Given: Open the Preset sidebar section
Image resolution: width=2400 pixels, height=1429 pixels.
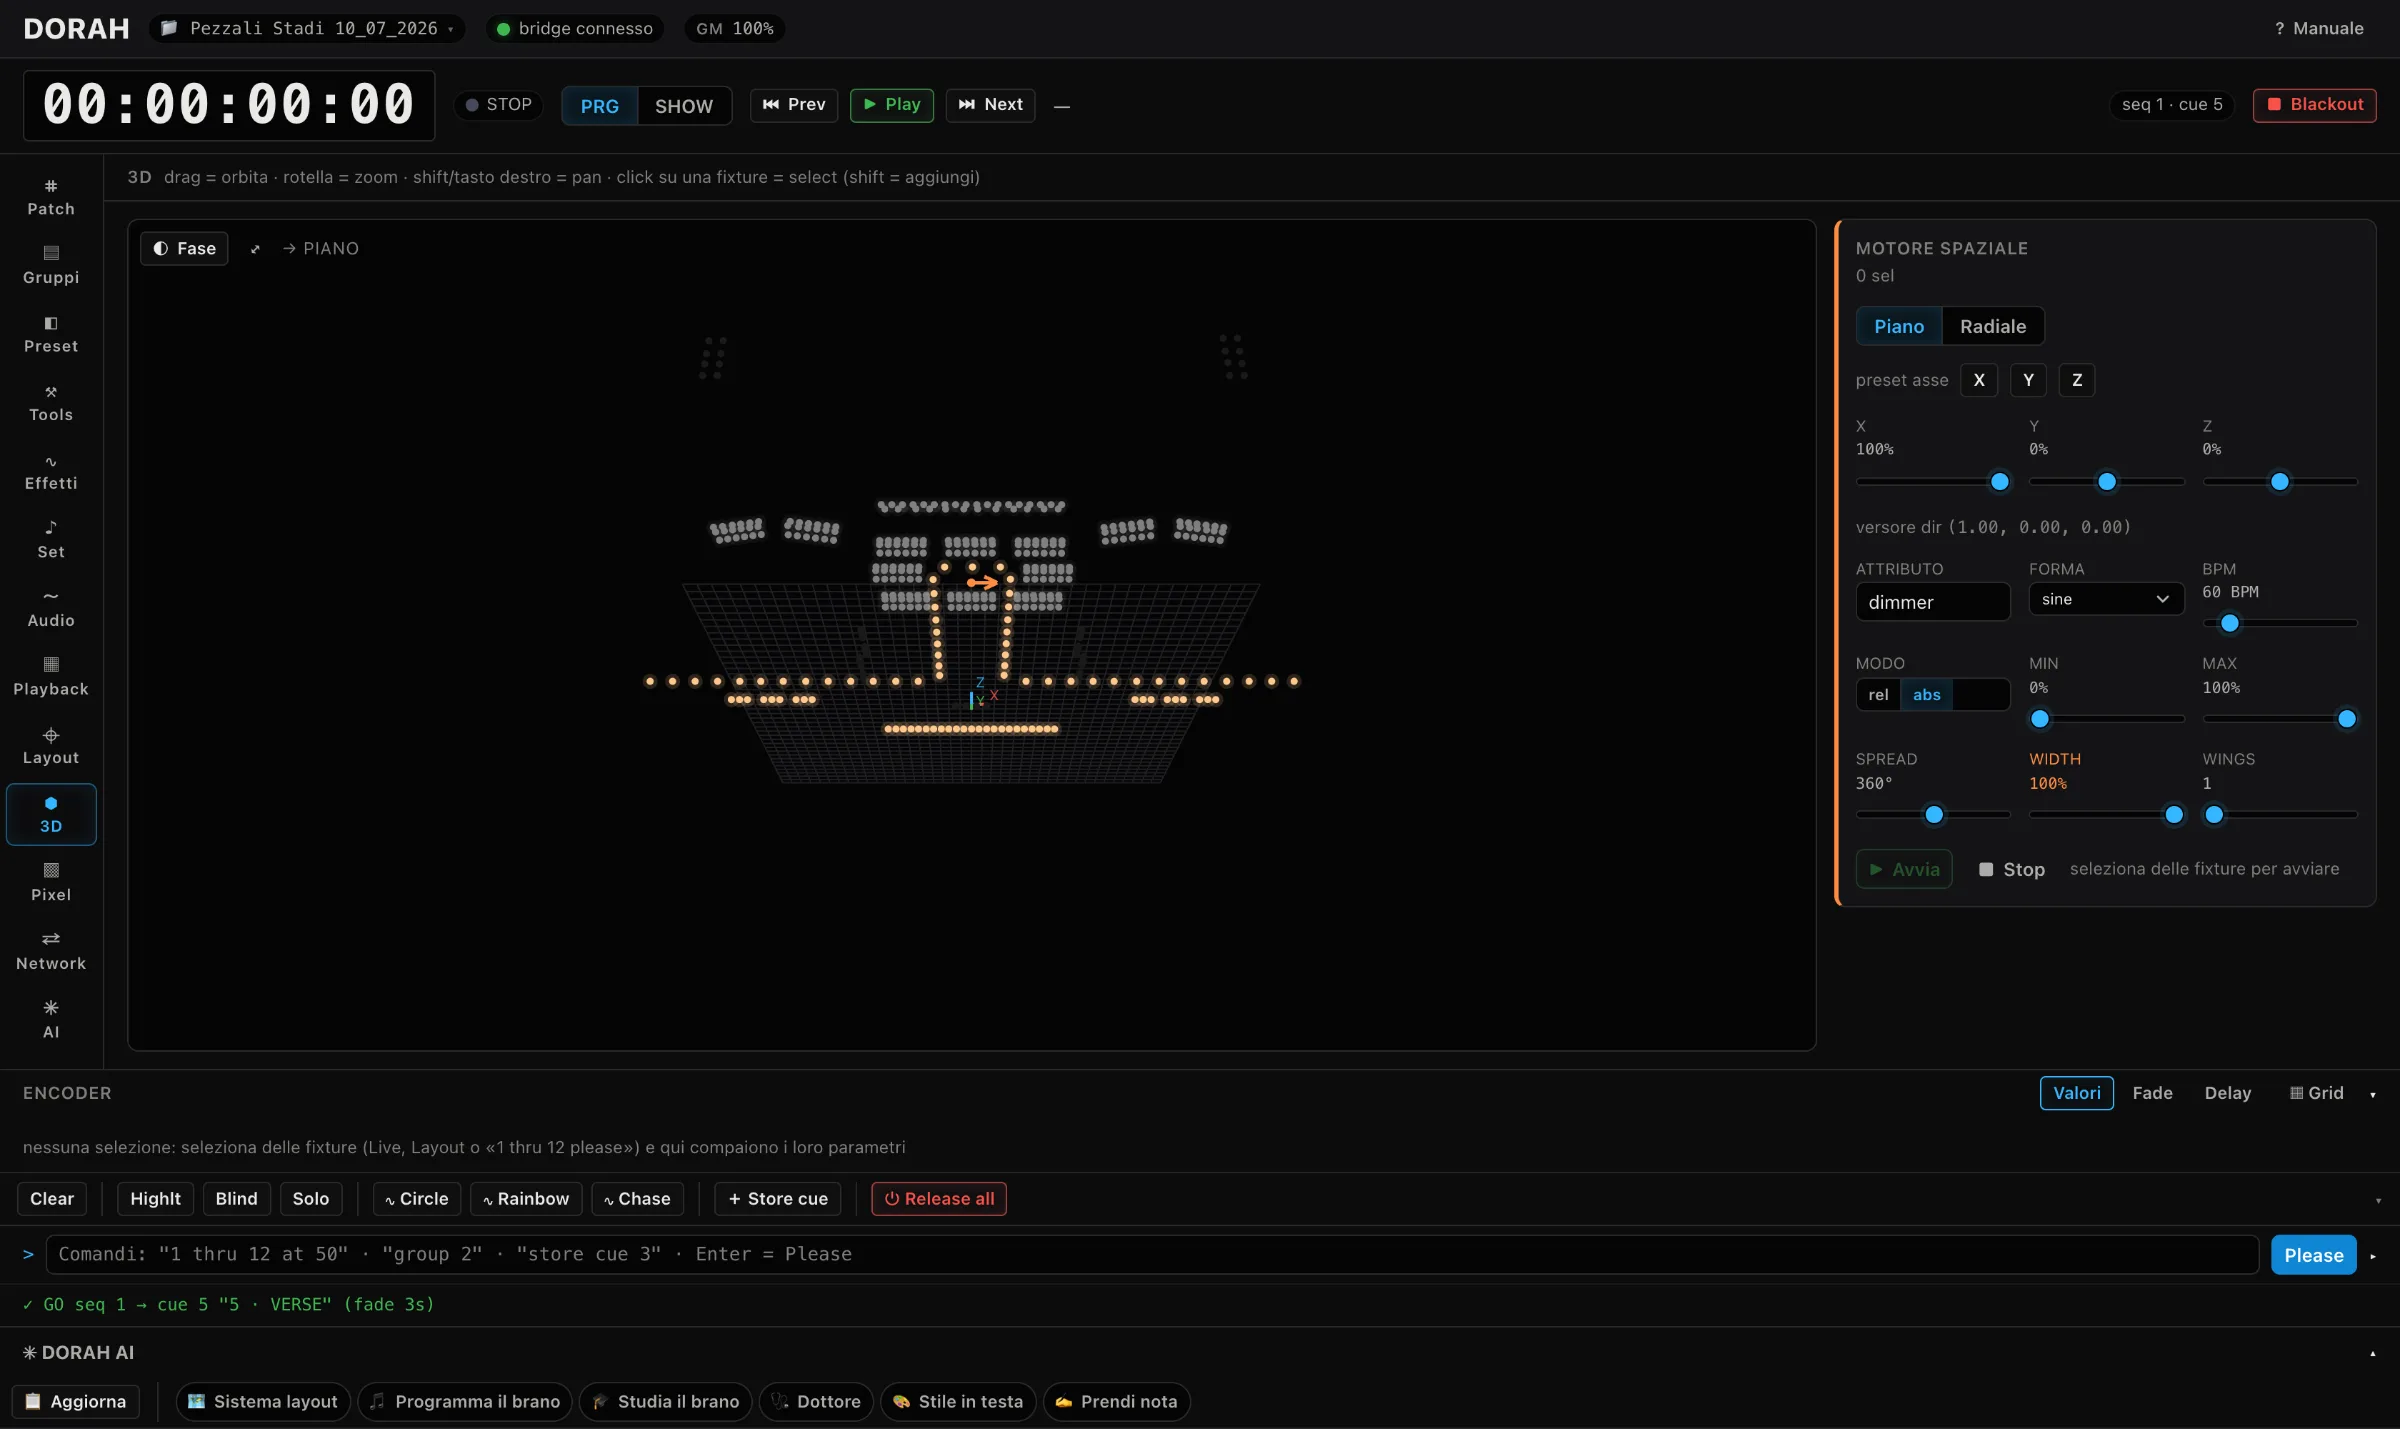Looking at the screenshot, I should click(51, 334).
